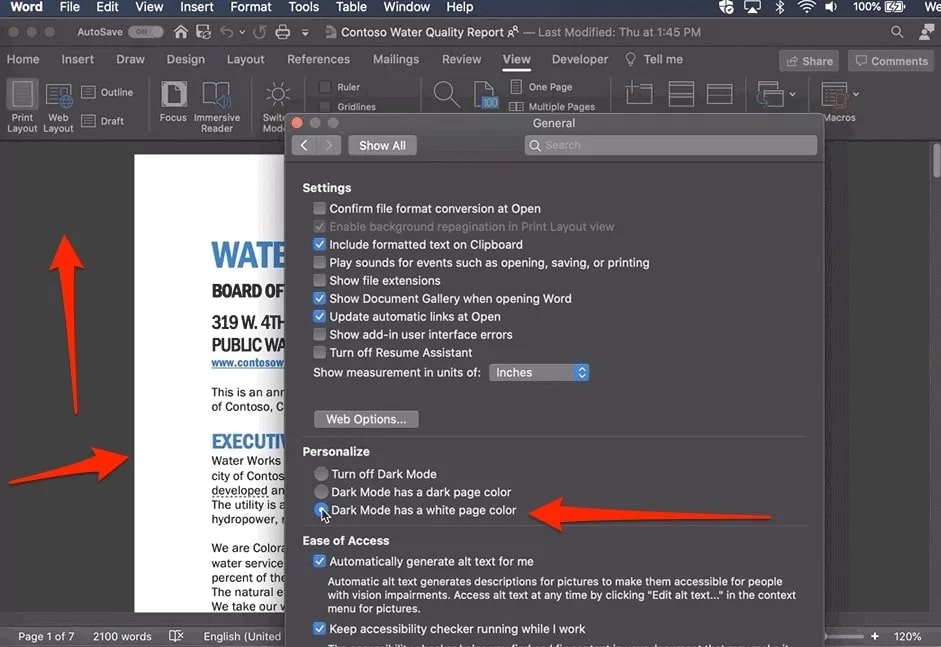Print the document via printer icon

click(x=282, y=32)
